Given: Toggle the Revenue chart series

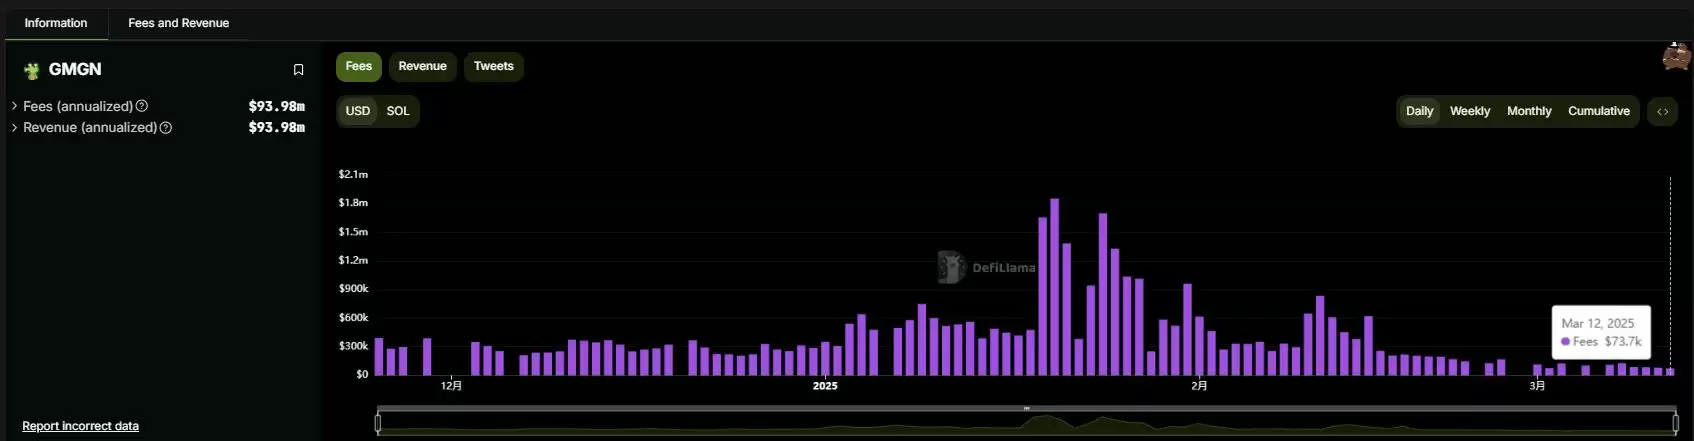Looking at the screenshot, I should point(422,66).
